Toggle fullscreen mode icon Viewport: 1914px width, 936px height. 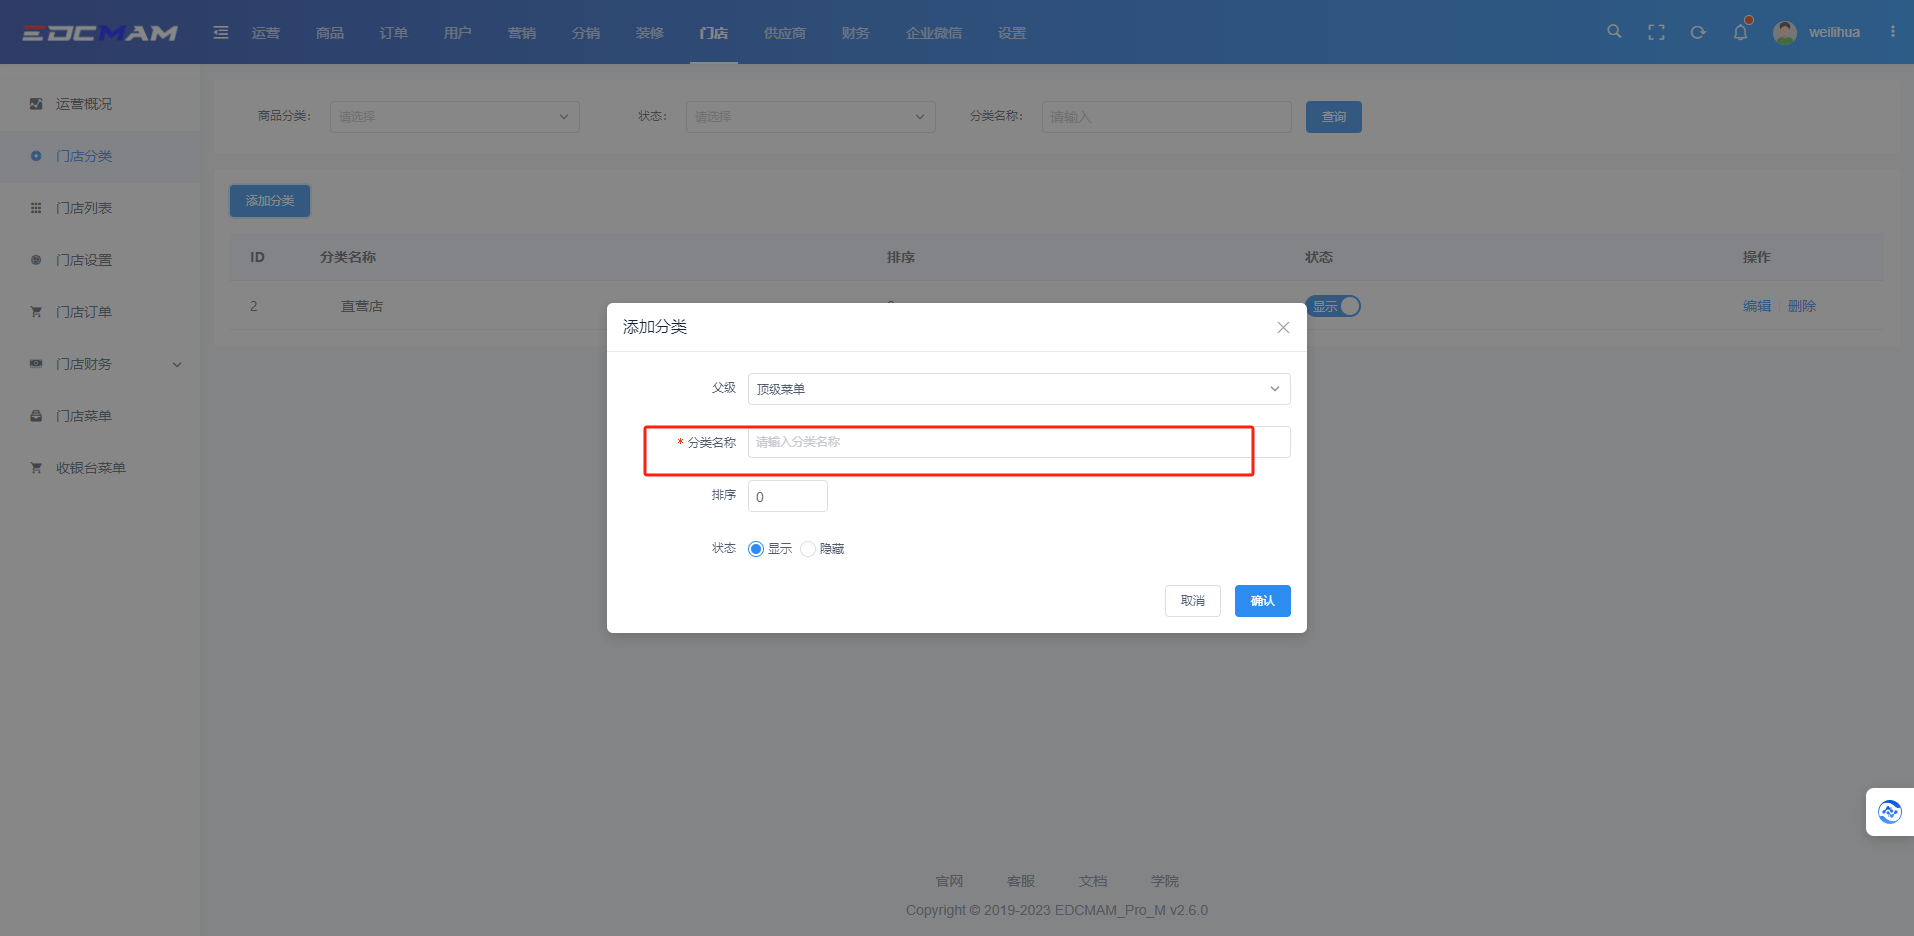[1656, 32]
